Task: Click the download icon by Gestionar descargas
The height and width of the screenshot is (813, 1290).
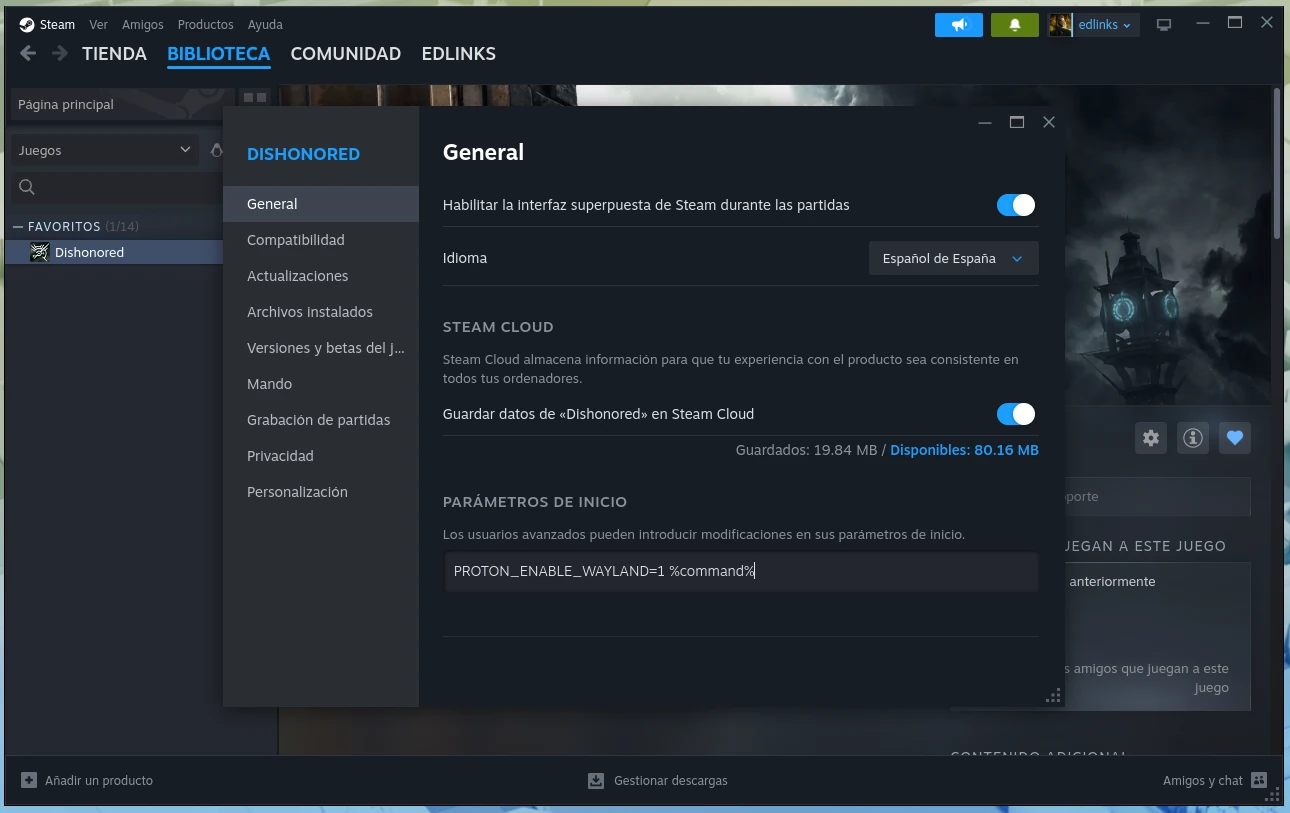Action: coord(596,780)
